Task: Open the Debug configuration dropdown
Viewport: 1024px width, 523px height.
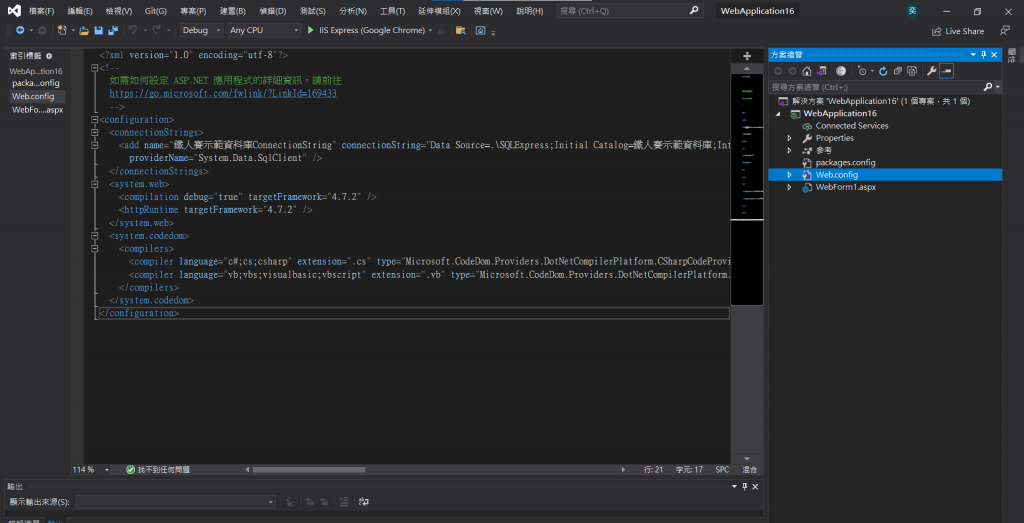Action: coord(202,30)
